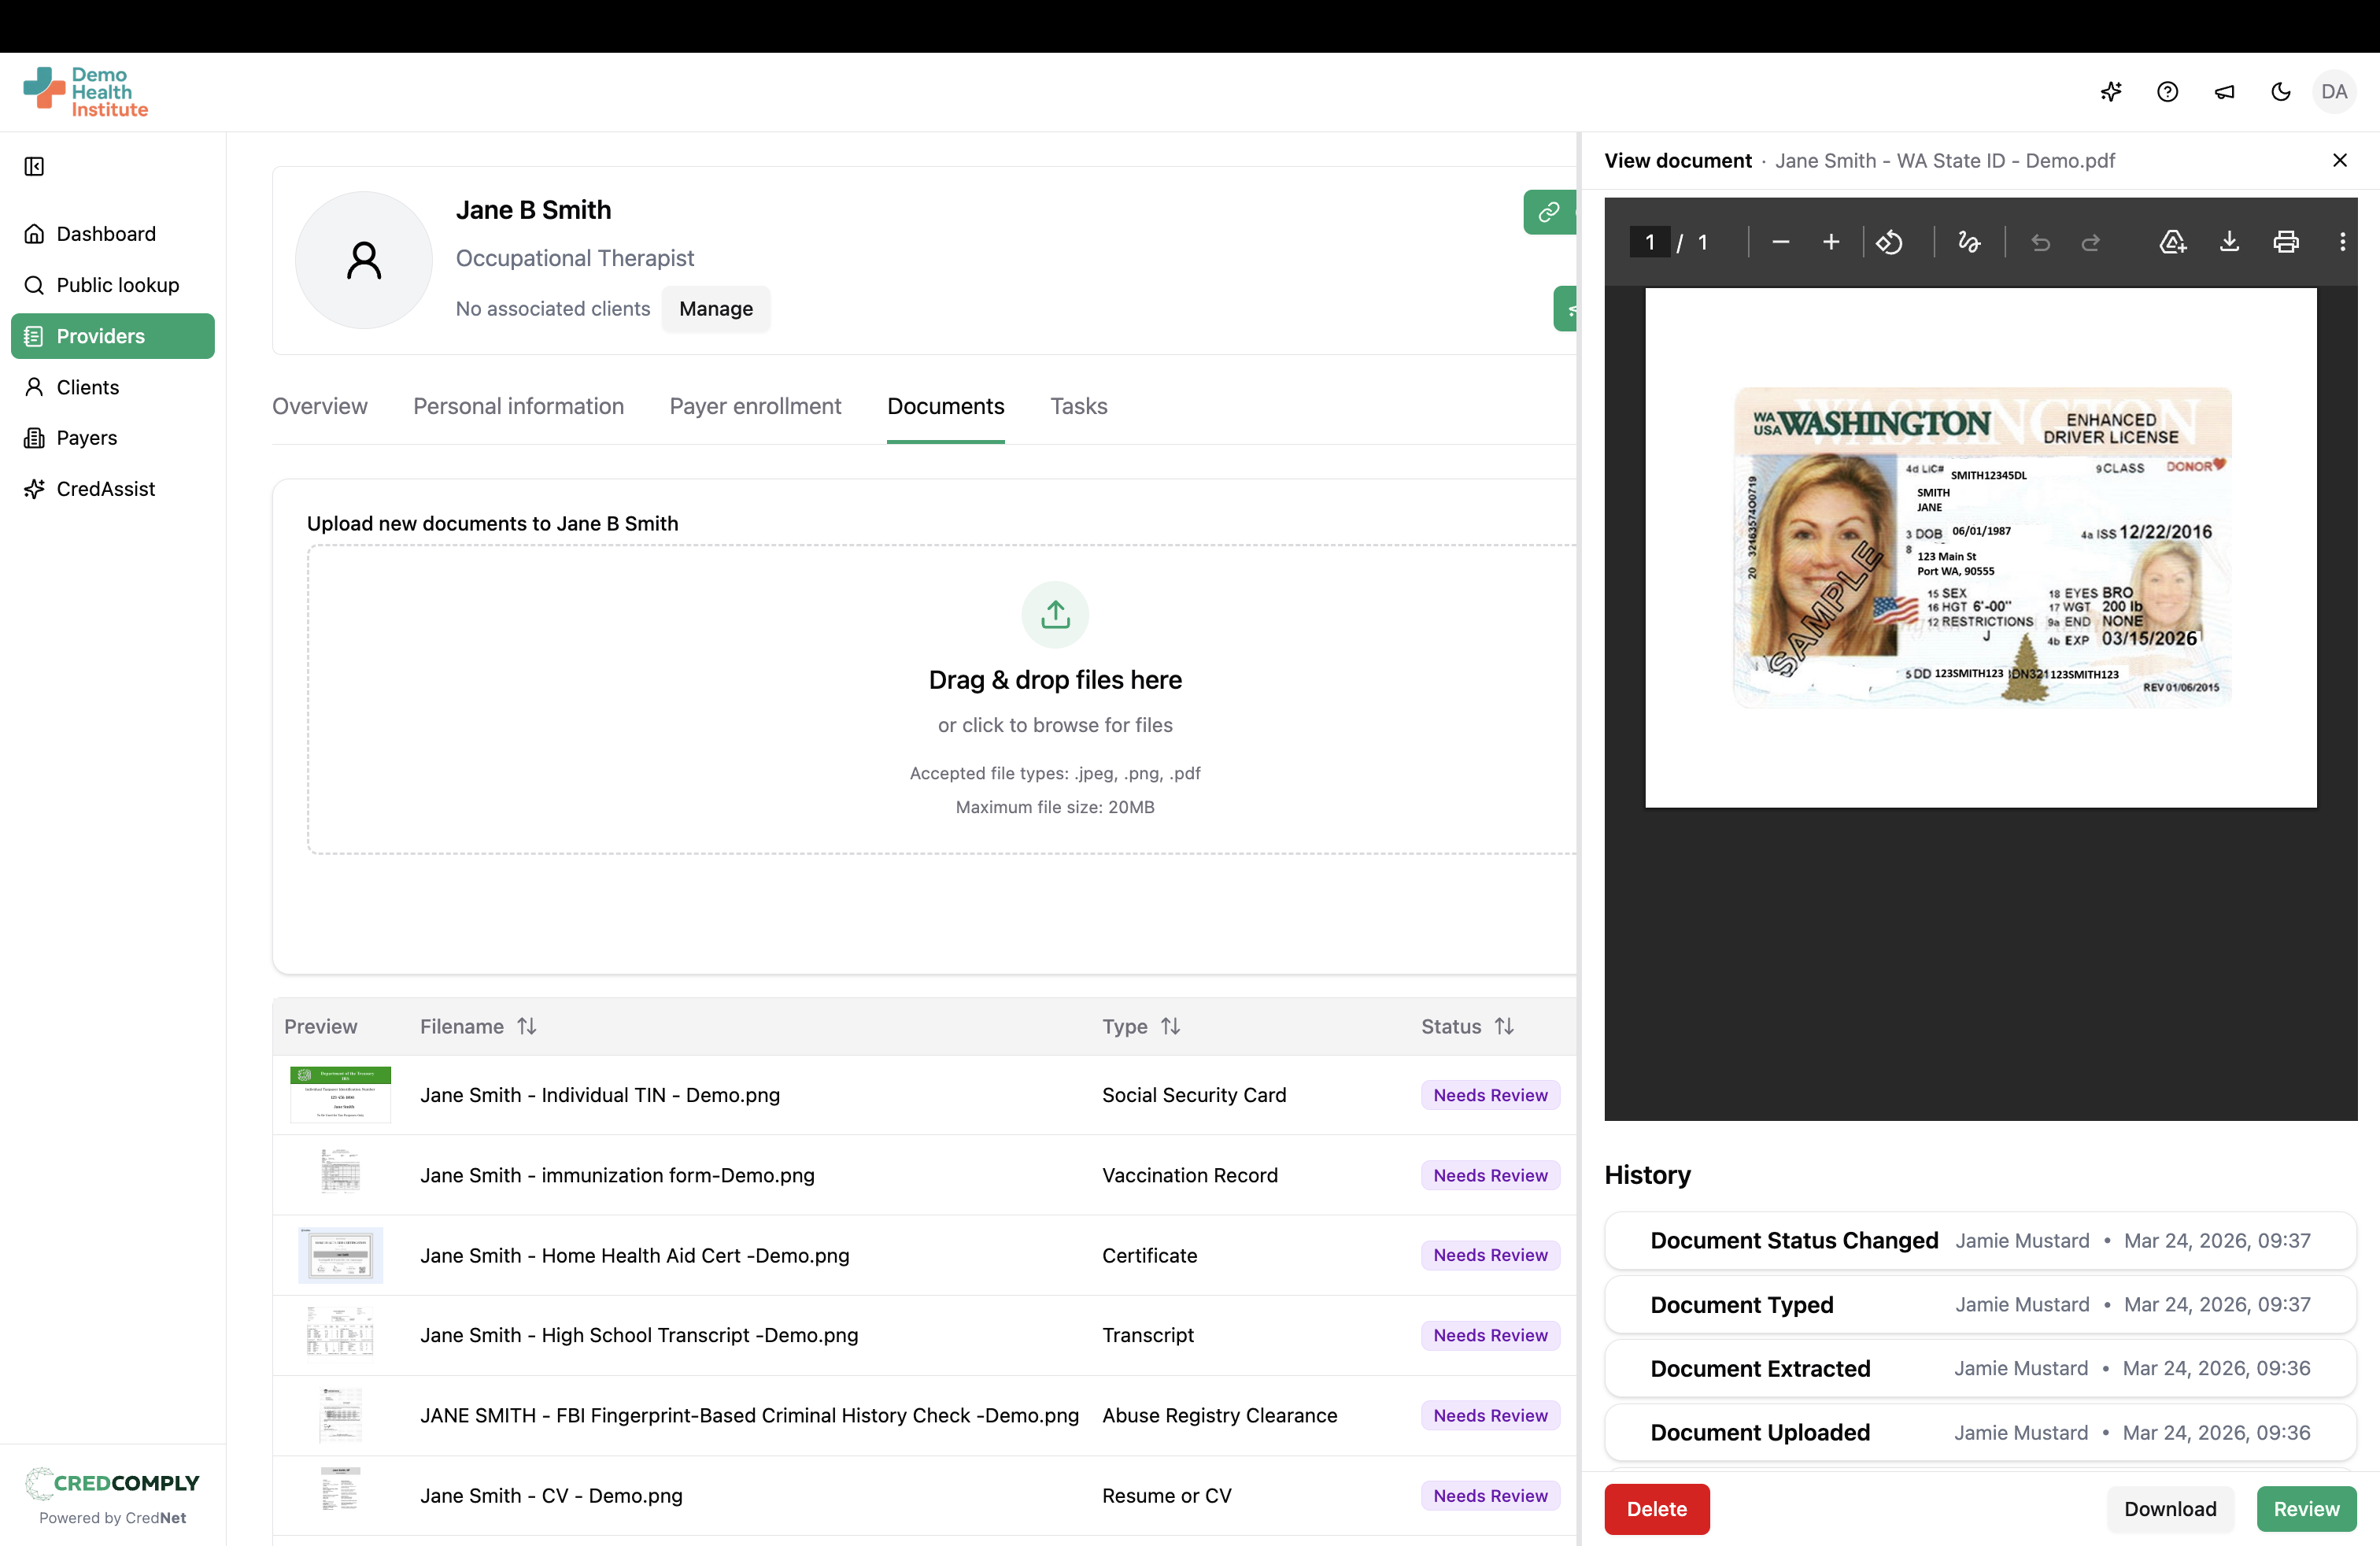Image resolution: width=2380 pixels, height=1546 pixels.
Task: Open the announcements megaphone icon
Action: (x=2224, y=92)
